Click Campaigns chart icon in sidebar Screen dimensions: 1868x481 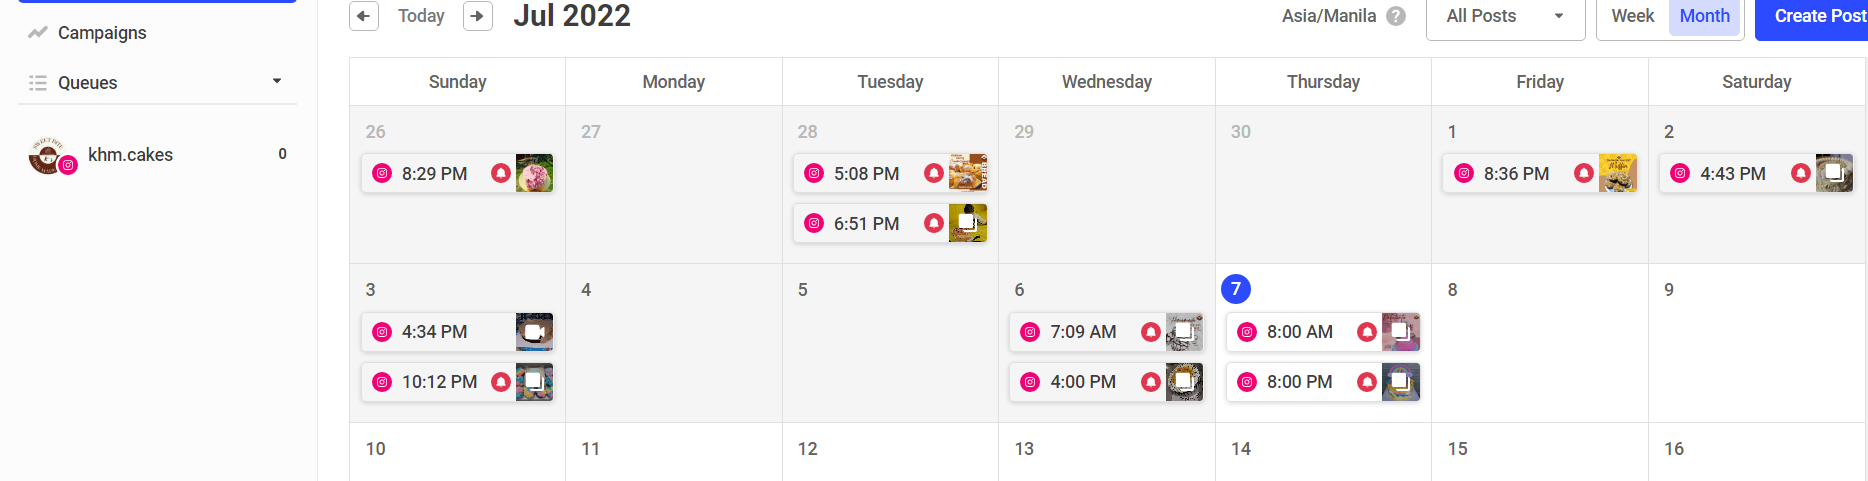(x=38, y=33)
